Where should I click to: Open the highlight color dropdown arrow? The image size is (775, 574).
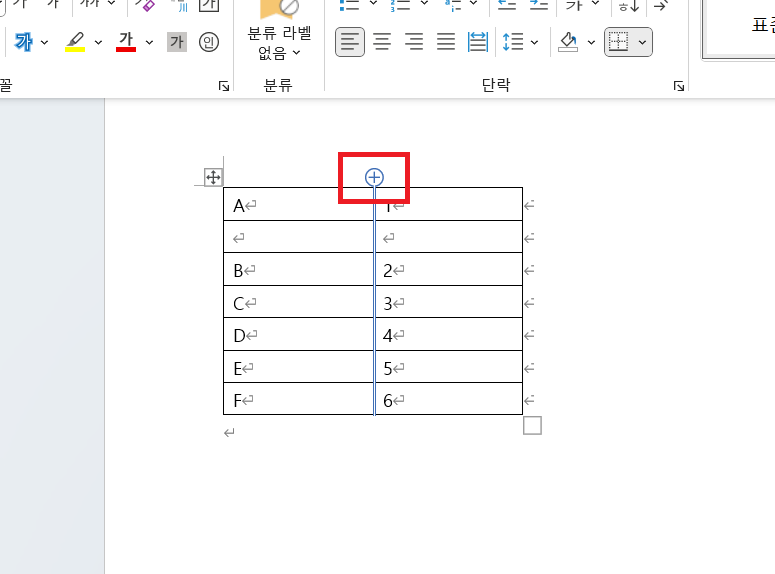[x=98, y=43]
